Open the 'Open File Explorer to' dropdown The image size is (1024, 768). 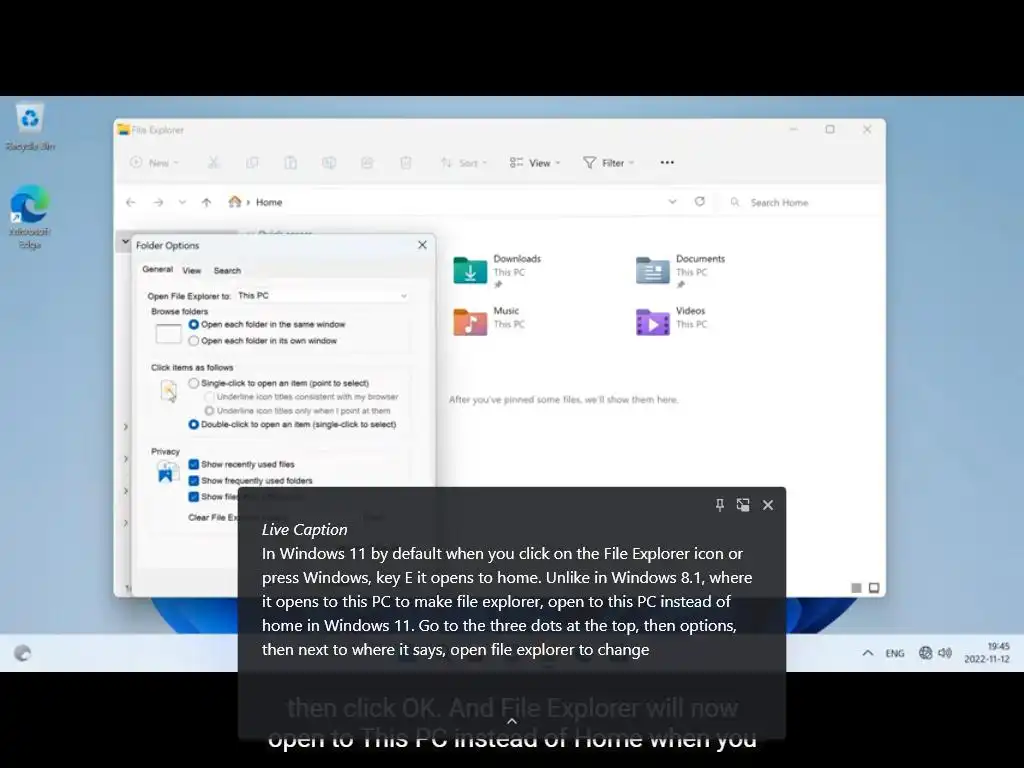tap(323, 296)
